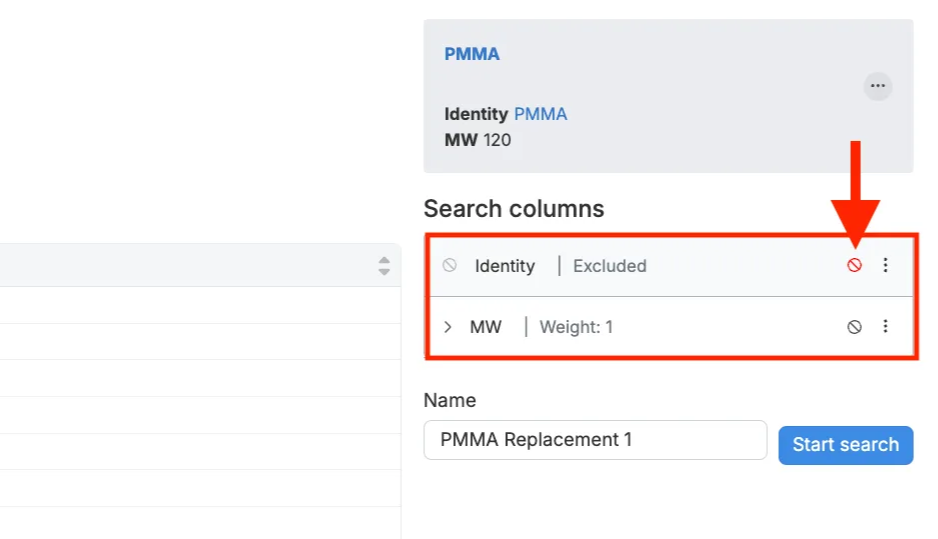Open the PMMA title link

pyautogui.click(x=472, y=54)
